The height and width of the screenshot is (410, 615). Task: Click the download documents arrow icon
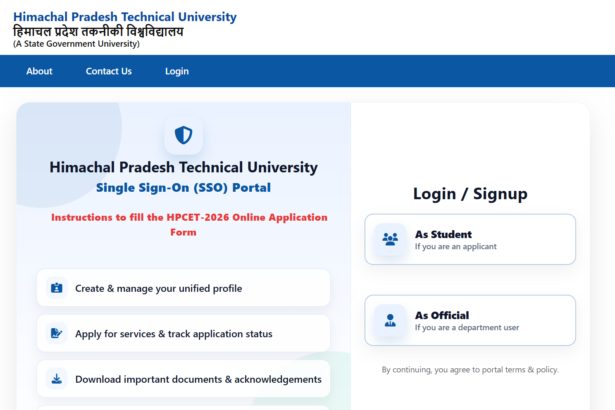click(x=56, y=379)
